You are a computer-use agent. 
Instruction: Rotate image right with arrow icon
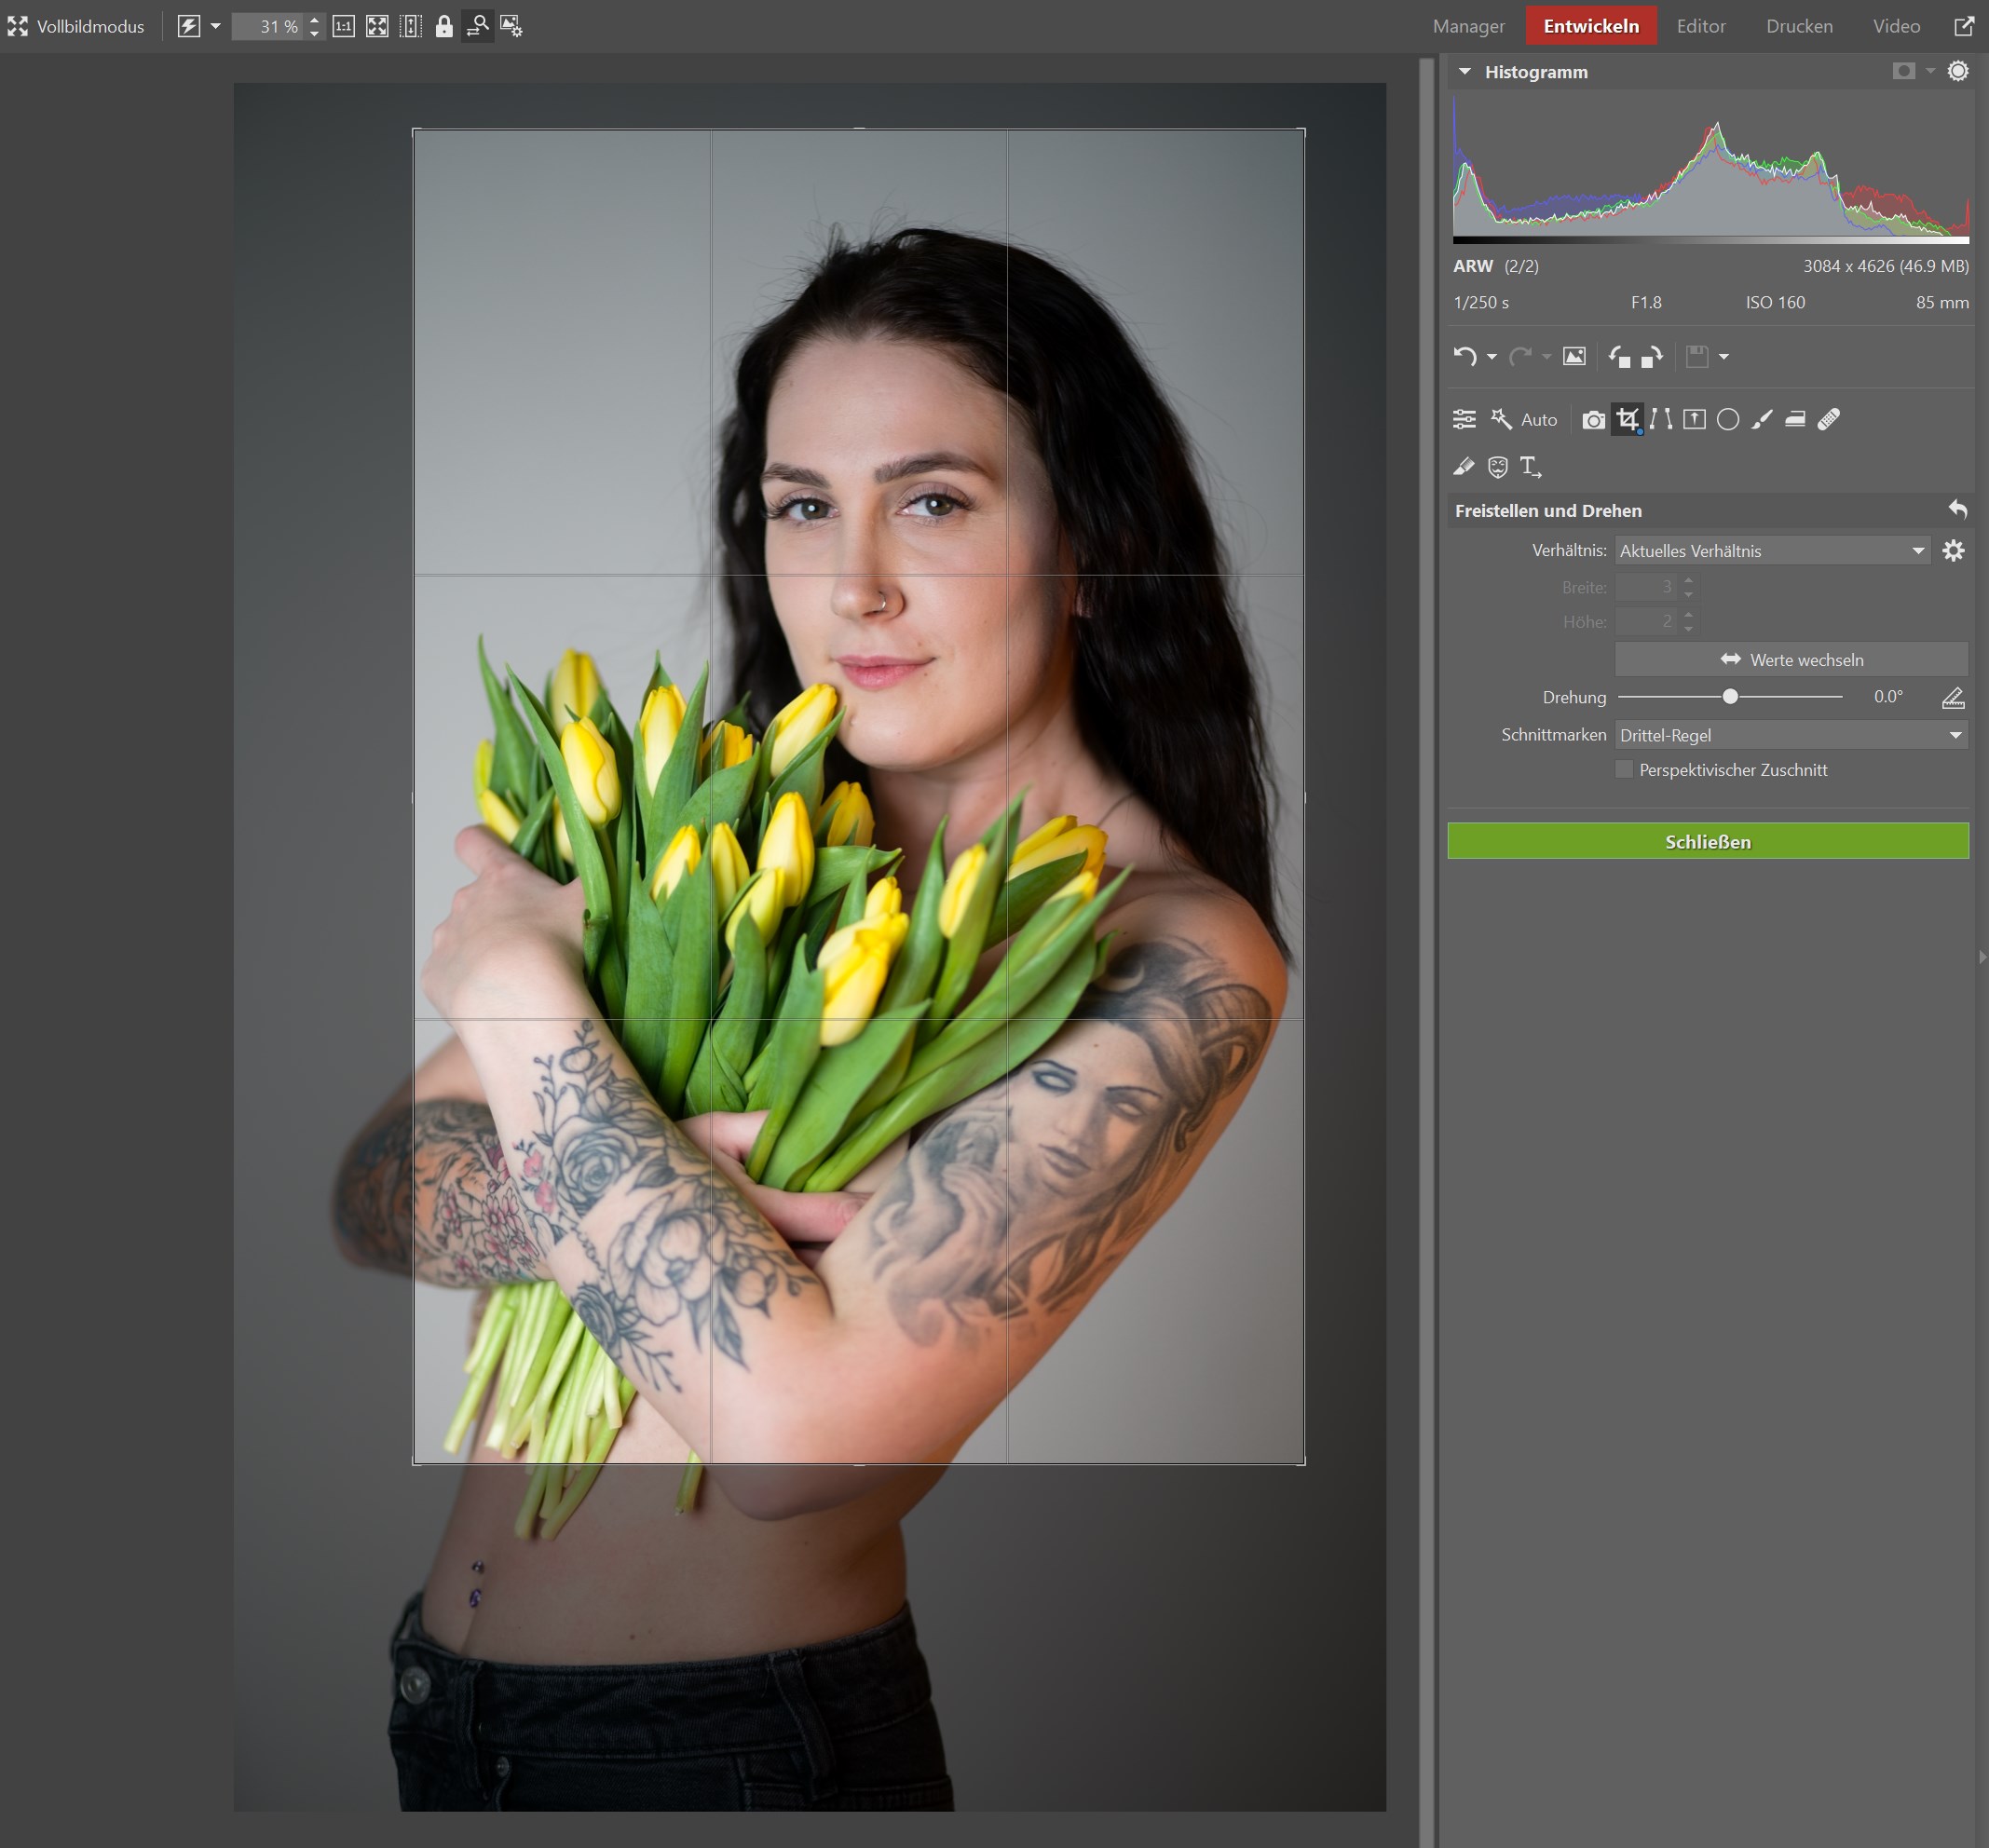[x=1651, y=356]
